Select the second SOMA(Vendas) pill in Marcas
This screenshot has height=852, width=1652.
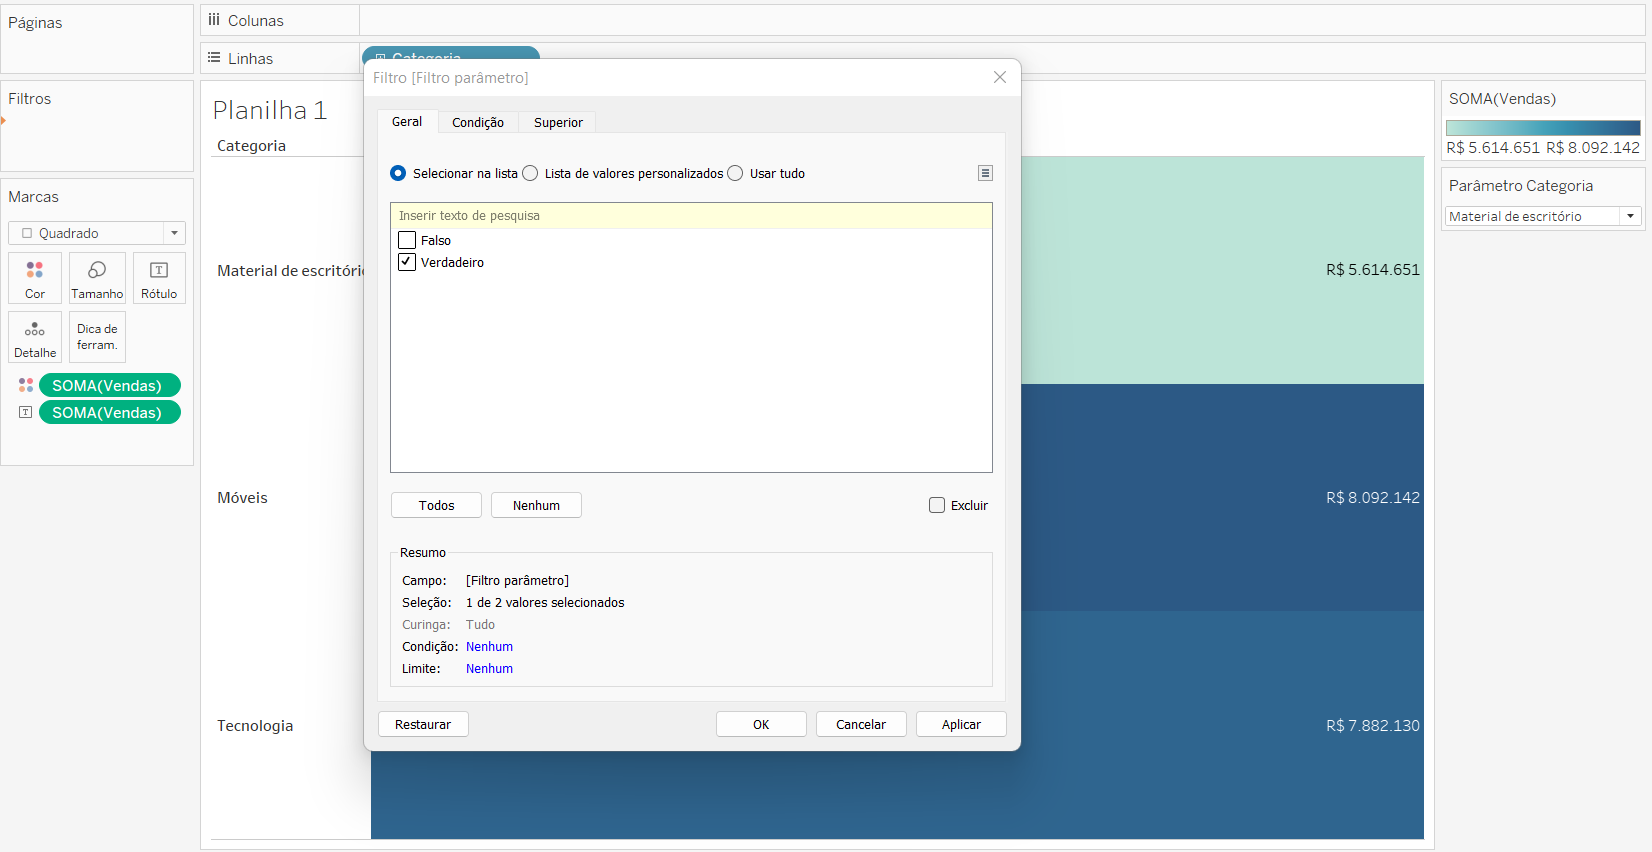[x=109, y=412]
